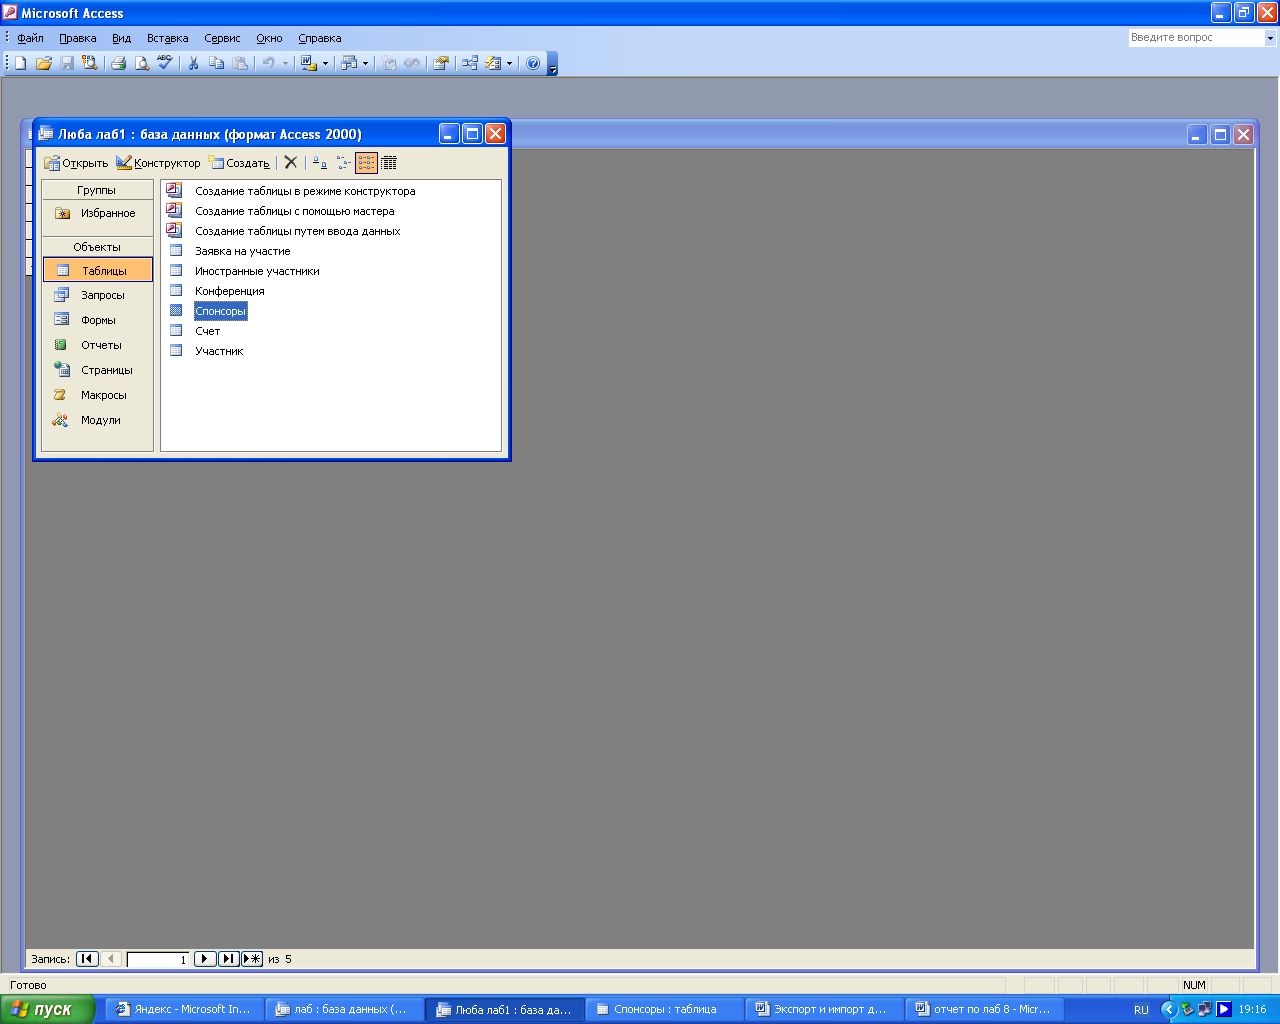Click the Copy toolbar icon
Image resolution: width=1280 pixels, height=1024 pixels.
(216, 63)
